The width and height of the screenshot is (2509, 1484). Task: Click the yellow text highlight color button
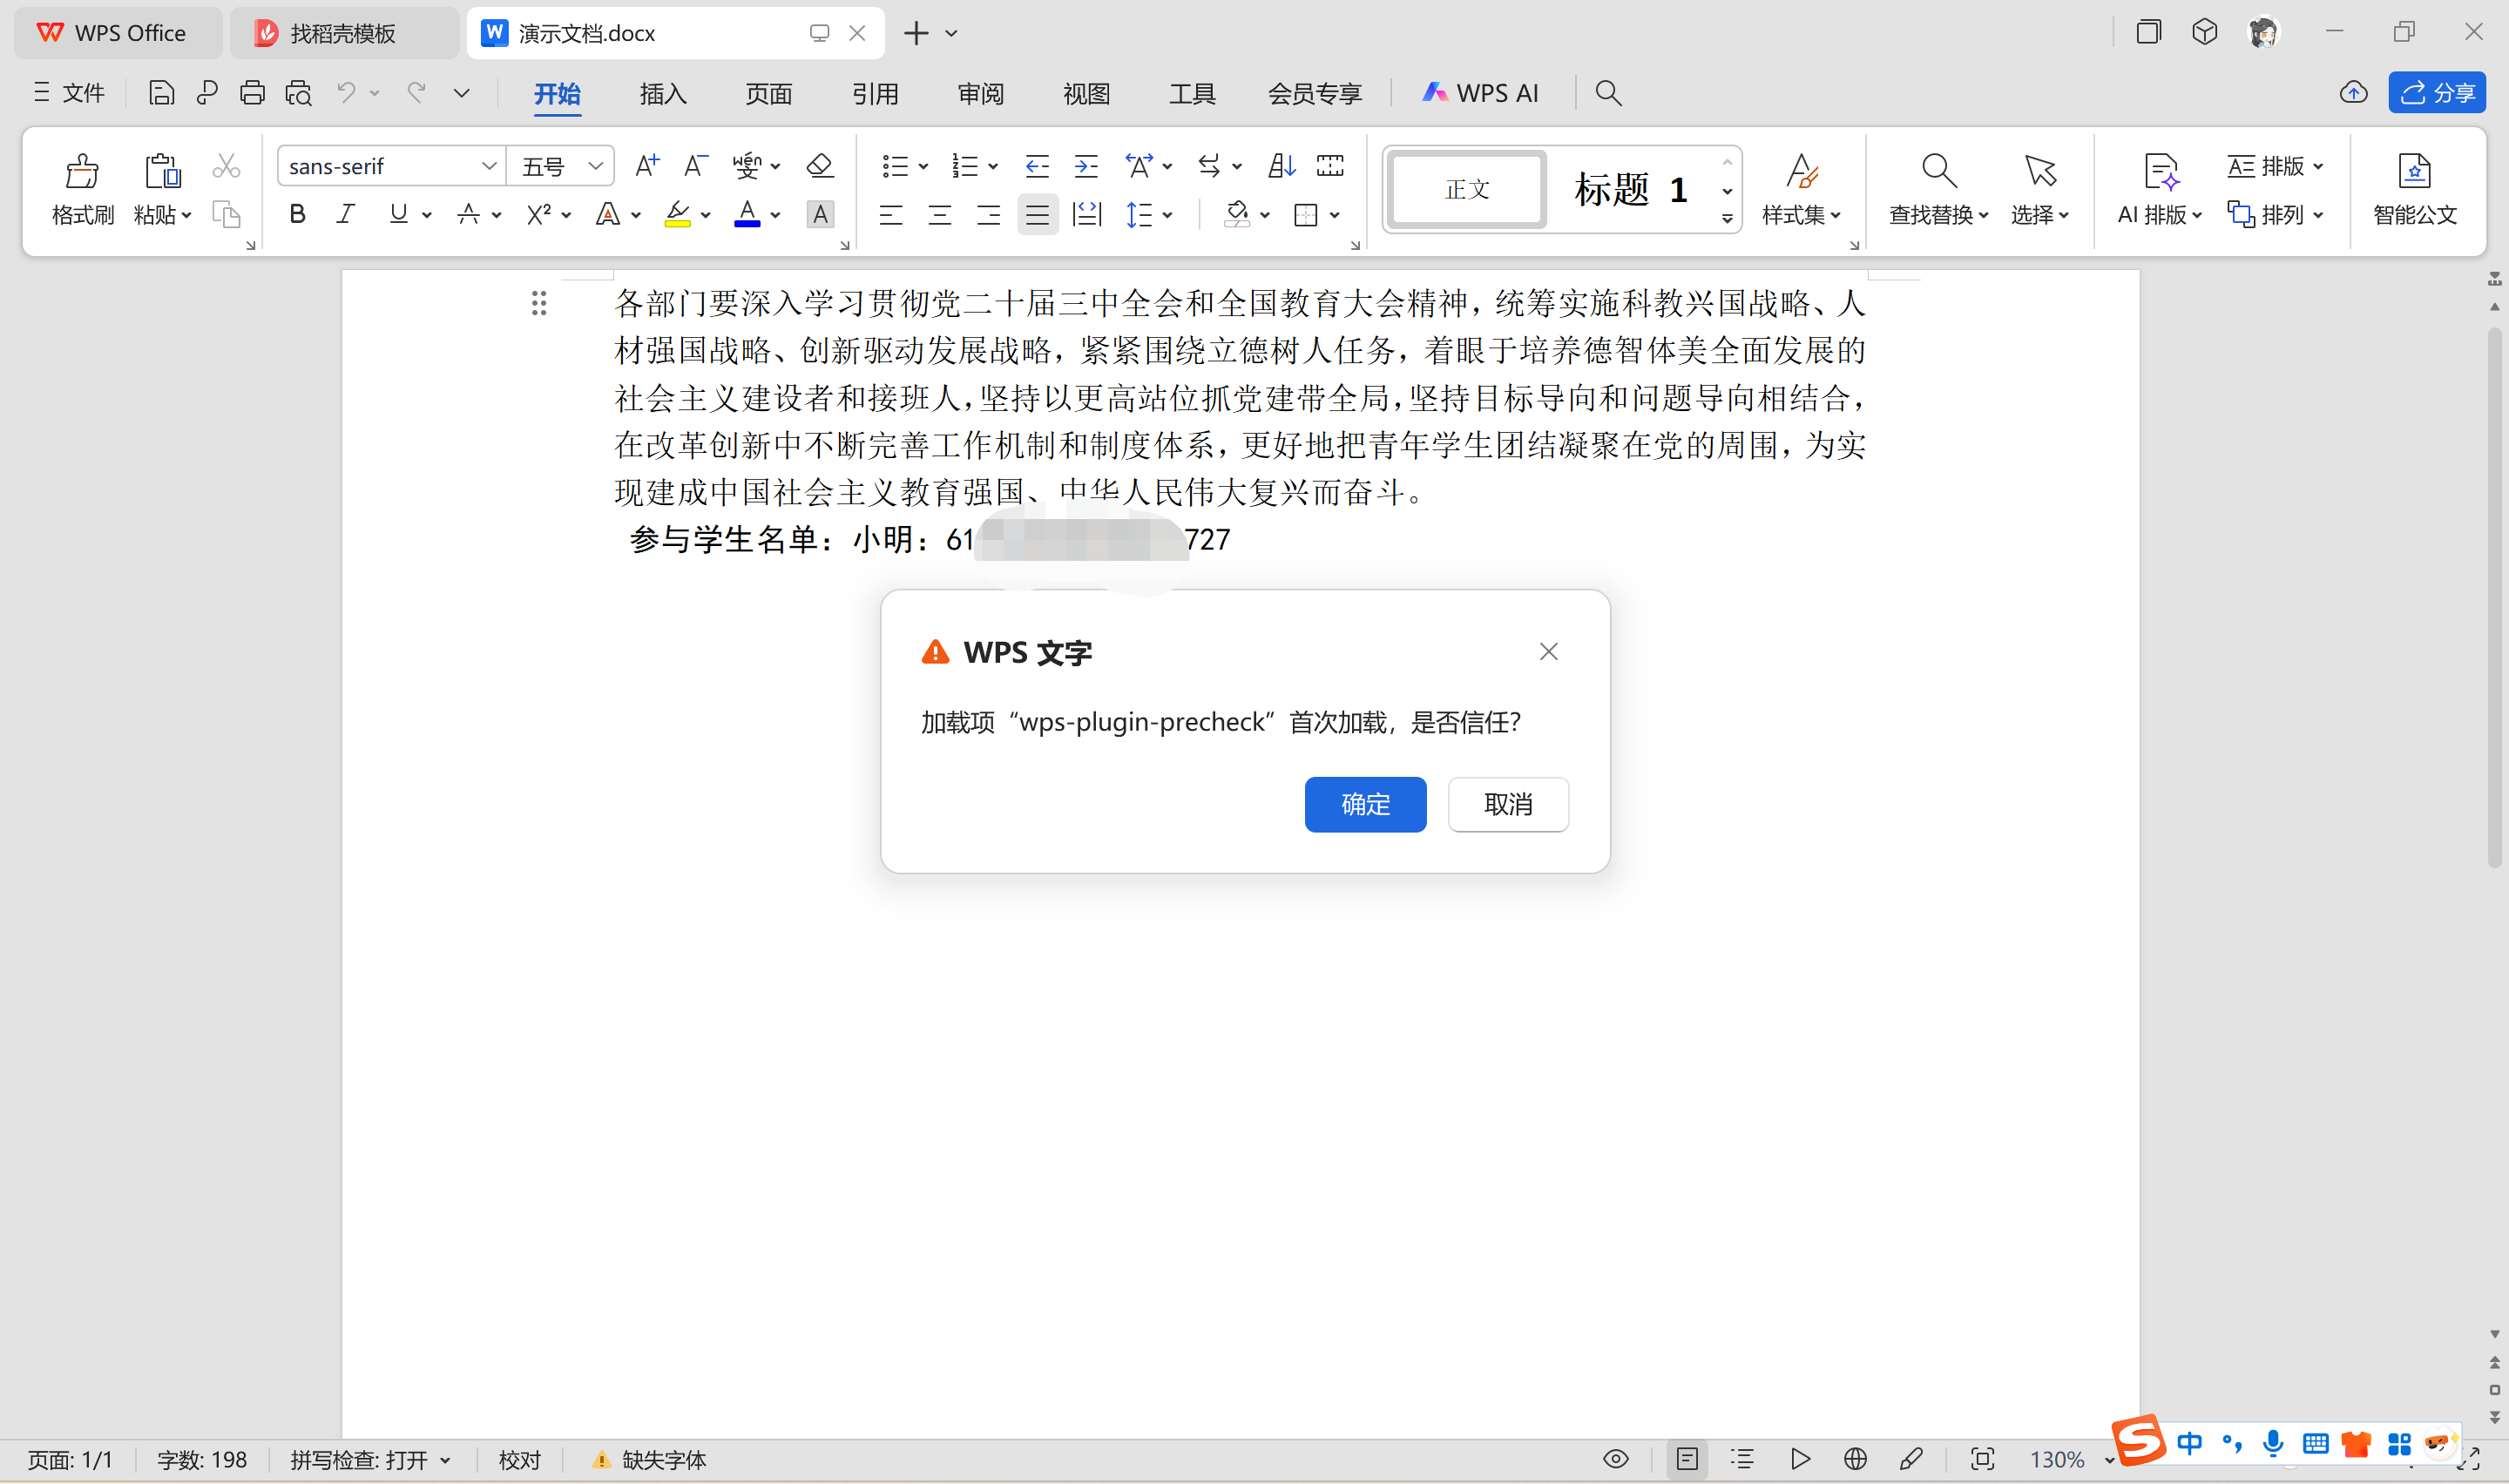(x=678, y=214)
